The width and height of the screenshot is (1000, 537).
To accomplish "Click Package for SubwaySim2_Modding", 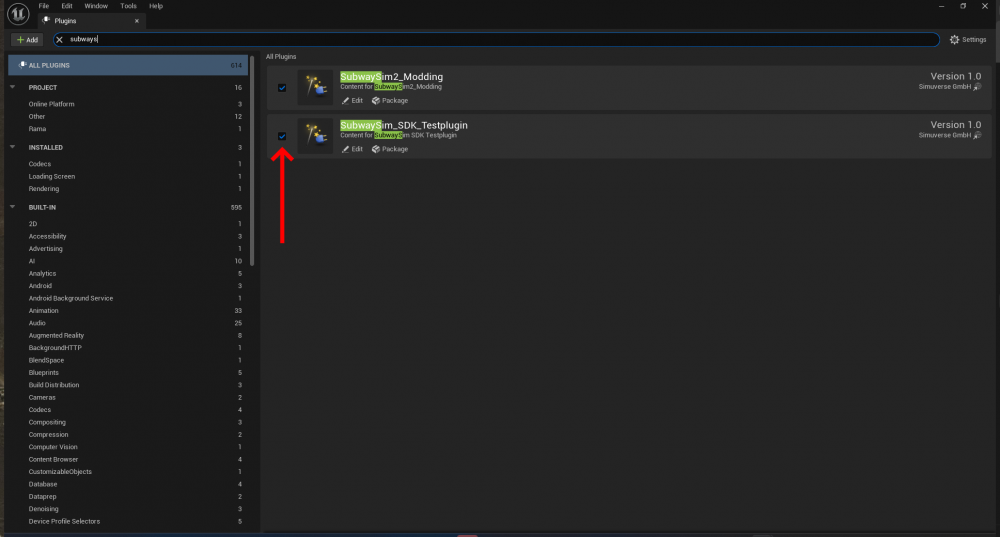I will (390, 100).
